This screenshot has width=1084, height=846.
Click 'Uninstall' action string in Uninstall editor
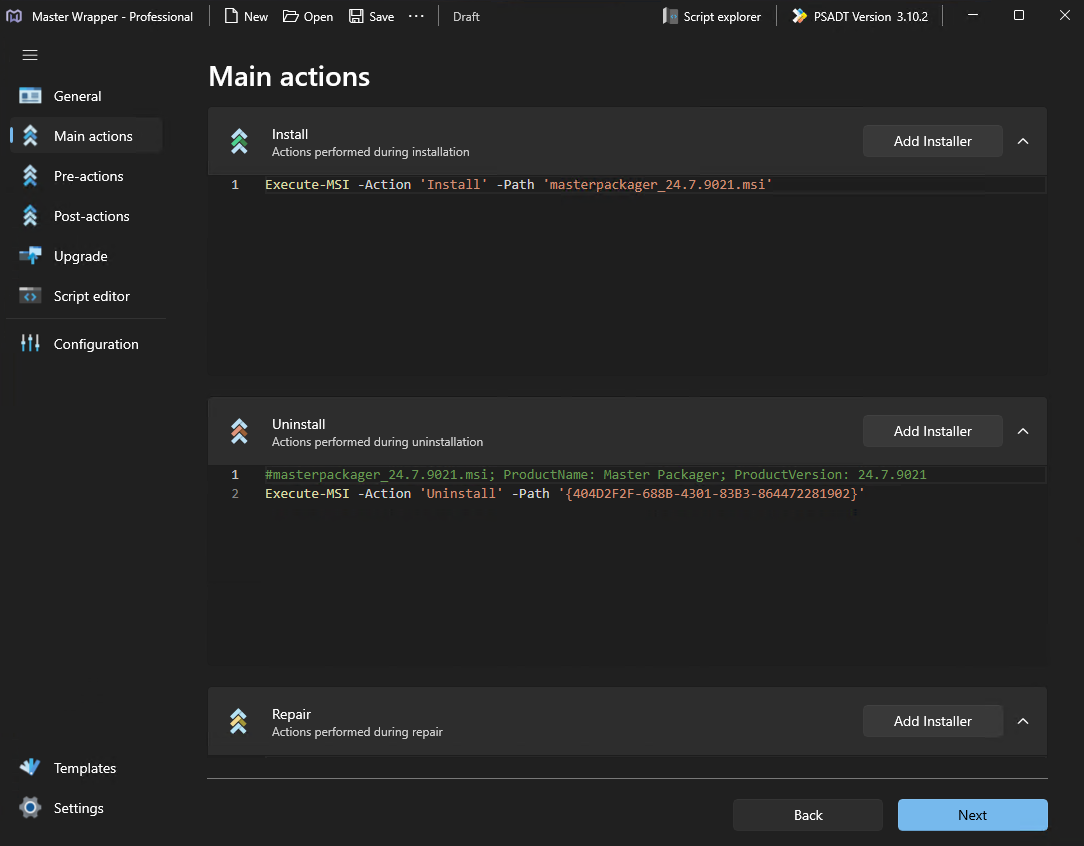coord(461,494)
